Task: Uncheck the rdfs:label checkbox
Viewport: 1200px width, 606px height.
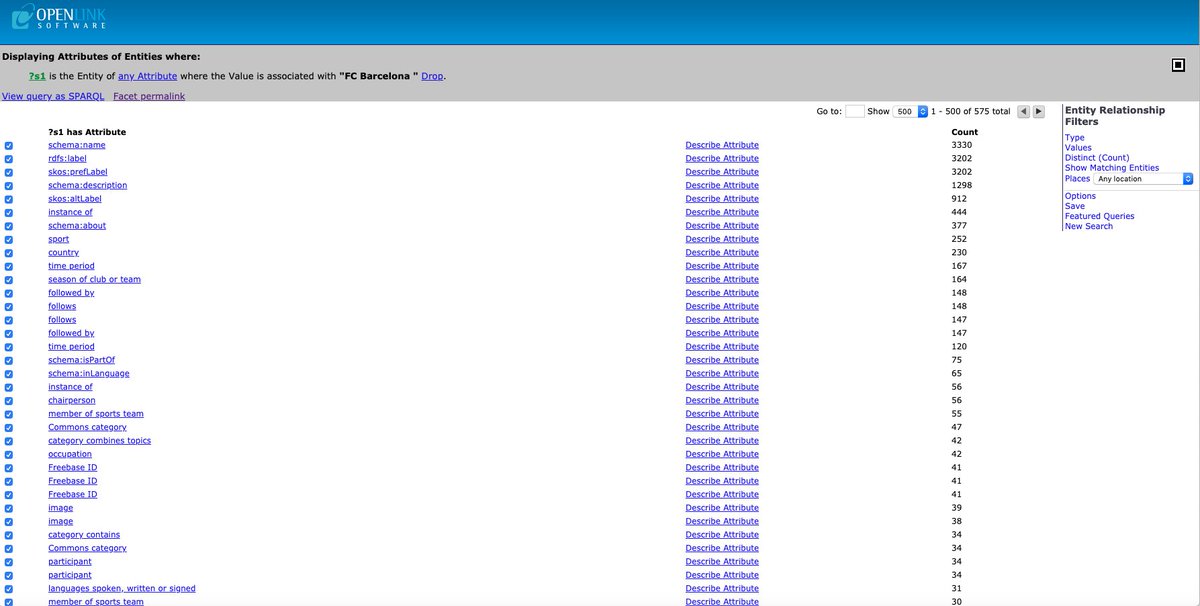Action: click(x=9, y=159)
